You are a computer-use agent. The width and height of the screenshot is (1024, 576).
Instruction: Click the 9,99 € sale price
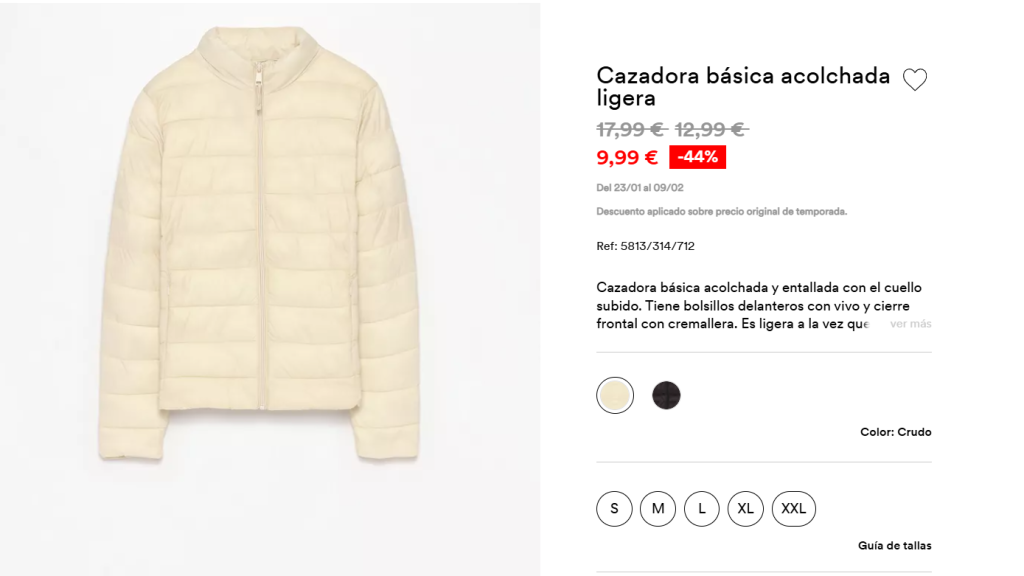tap(627, 157)
